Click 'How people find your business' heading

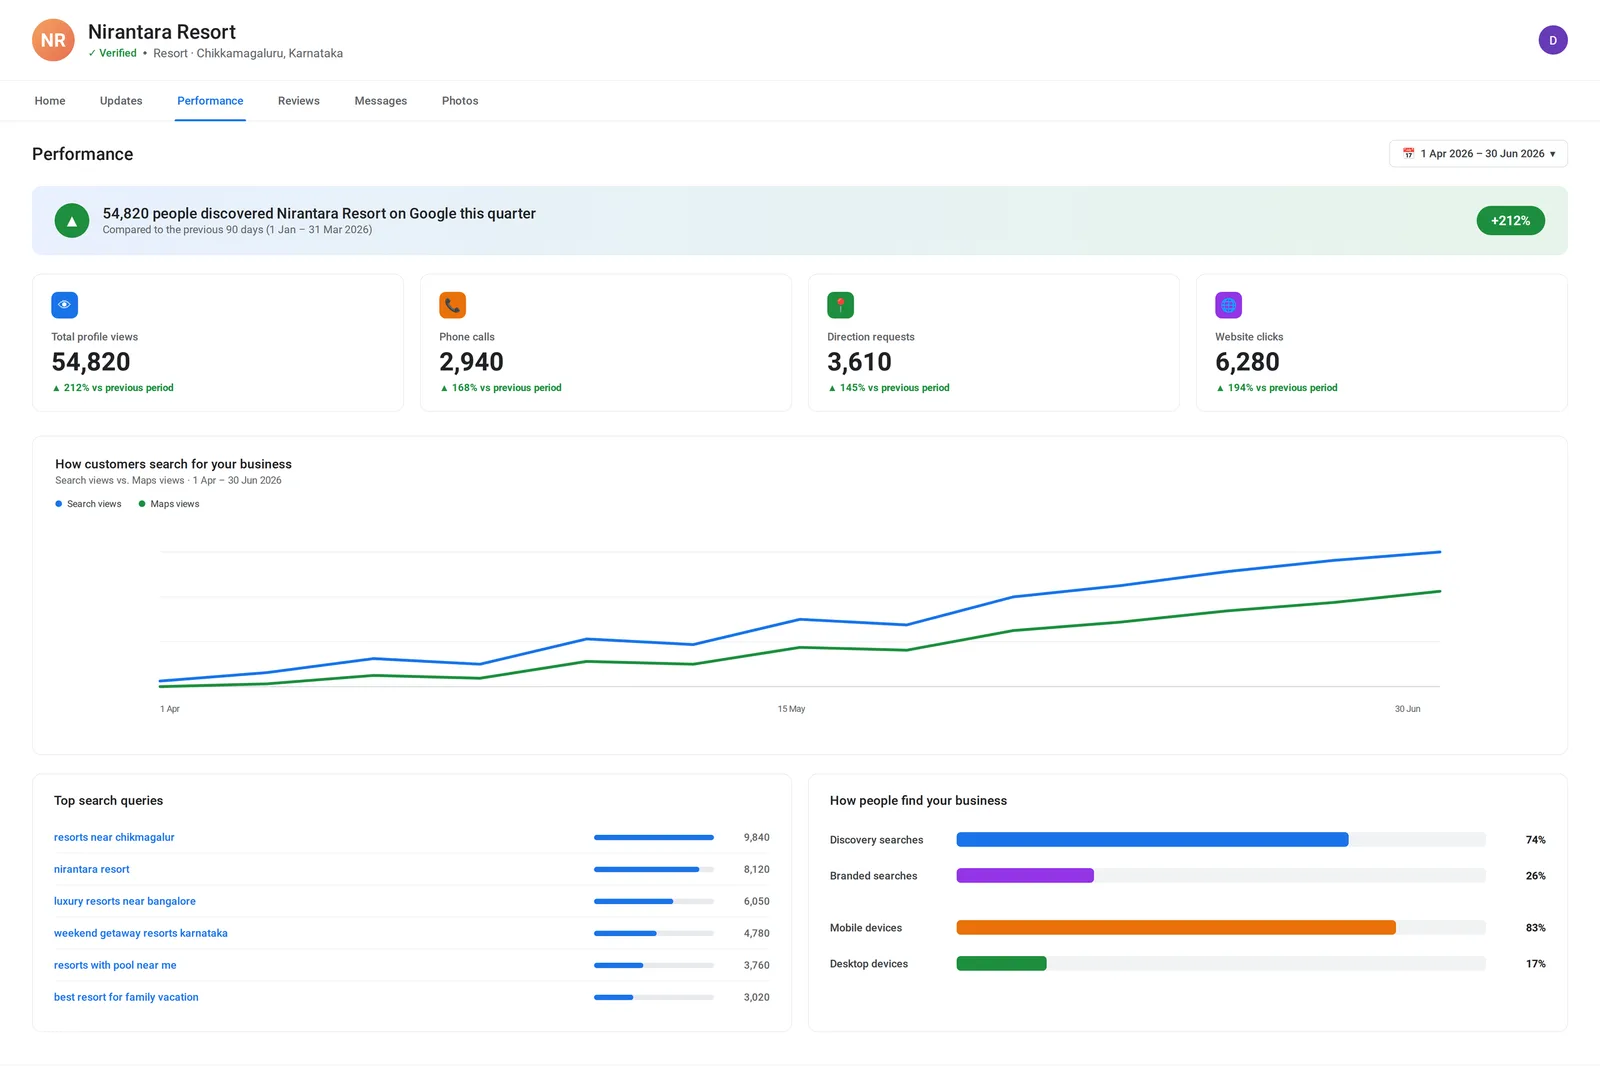click(x=918, y=801)
